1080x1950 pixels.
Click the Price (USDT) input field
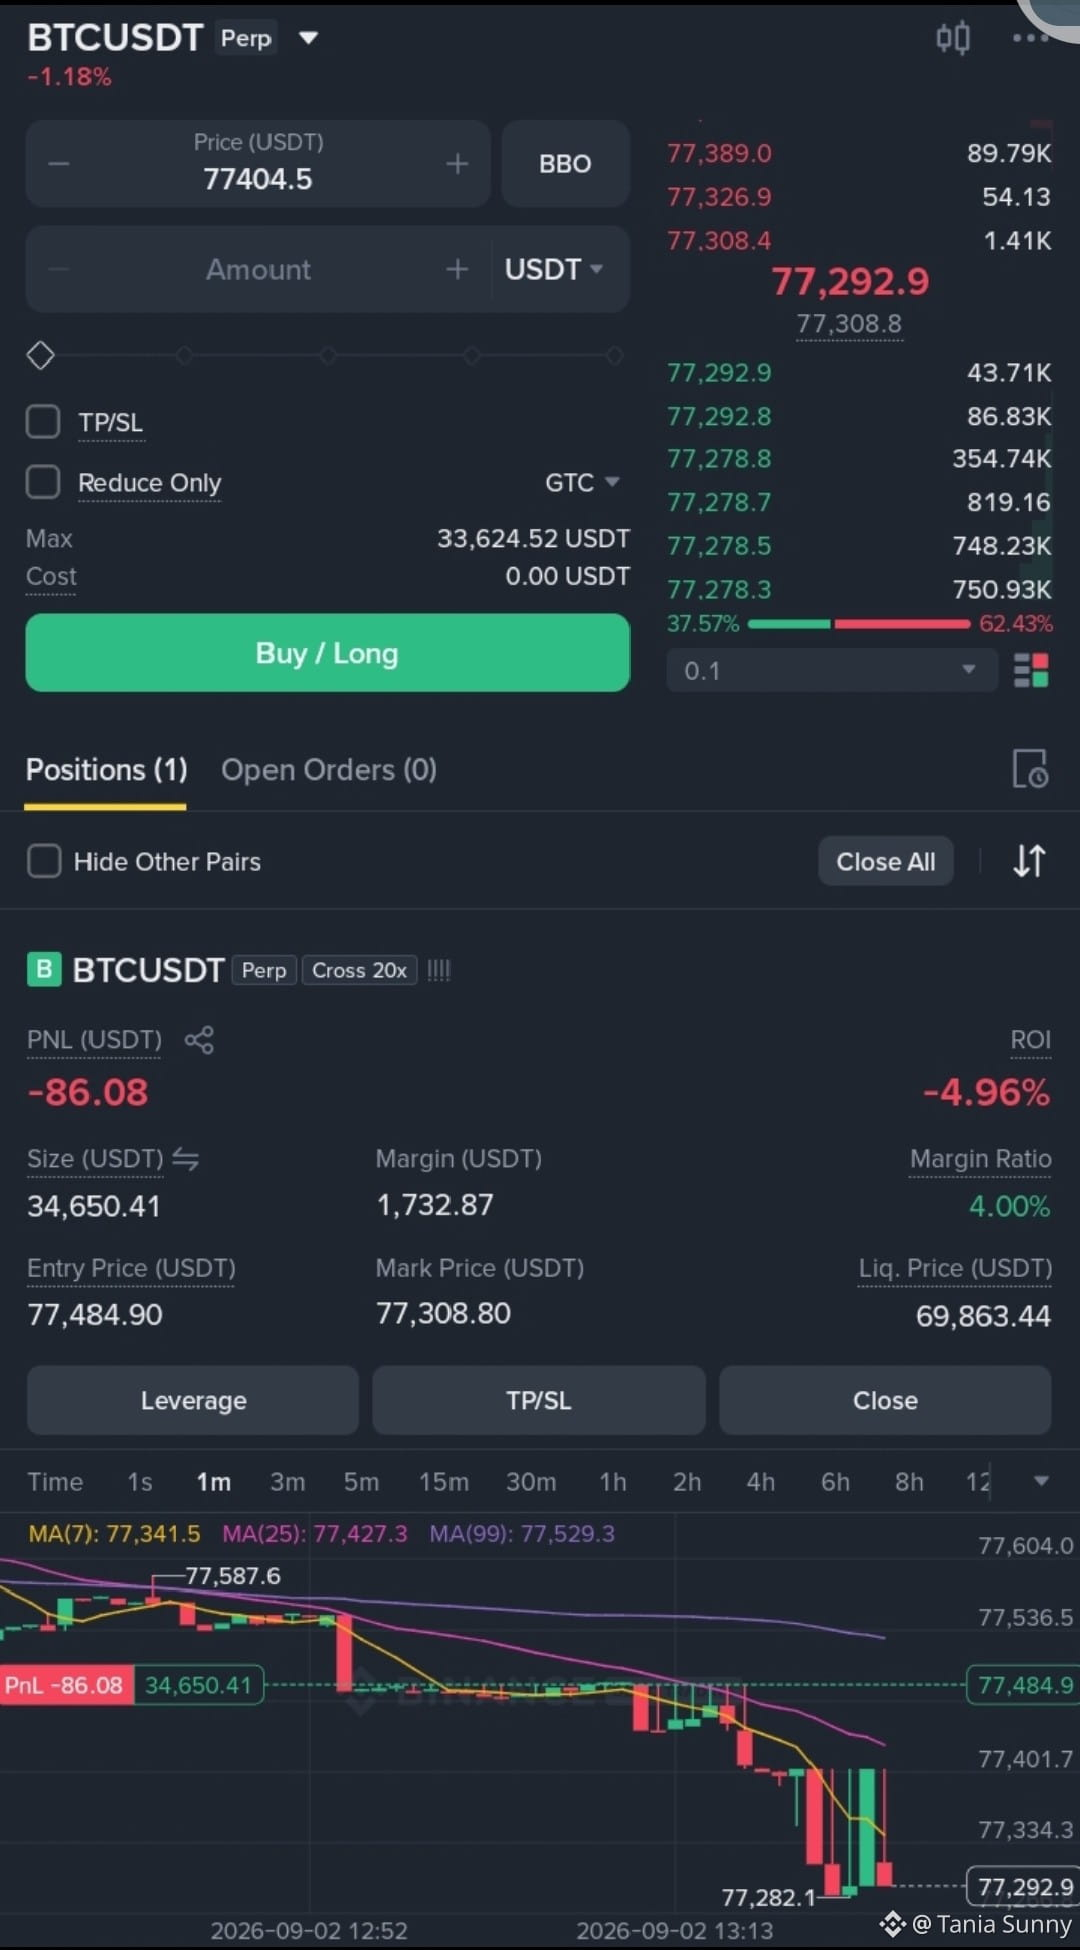tap(258, 164)
